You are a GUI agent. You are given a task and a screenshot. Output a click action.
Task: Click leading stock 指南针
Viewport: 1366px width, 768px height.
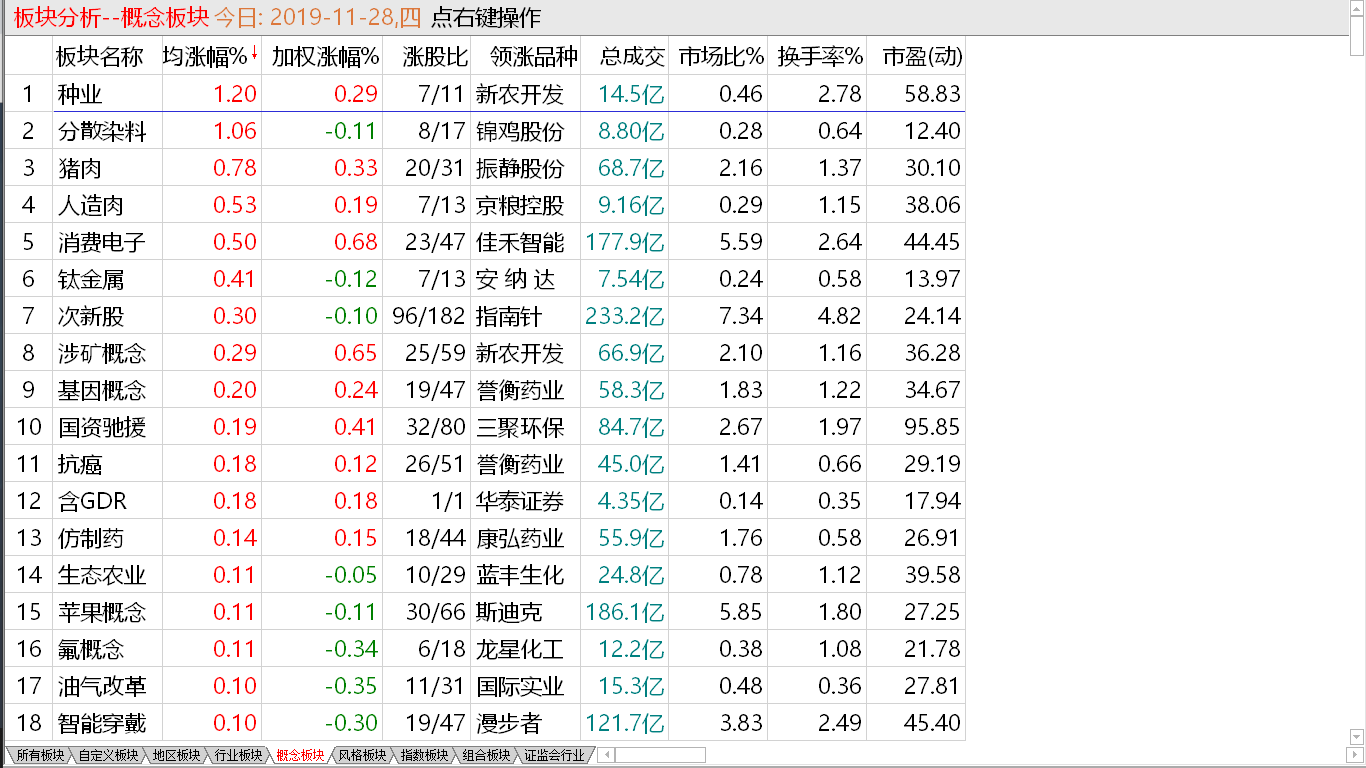click(x=509, y=316)
